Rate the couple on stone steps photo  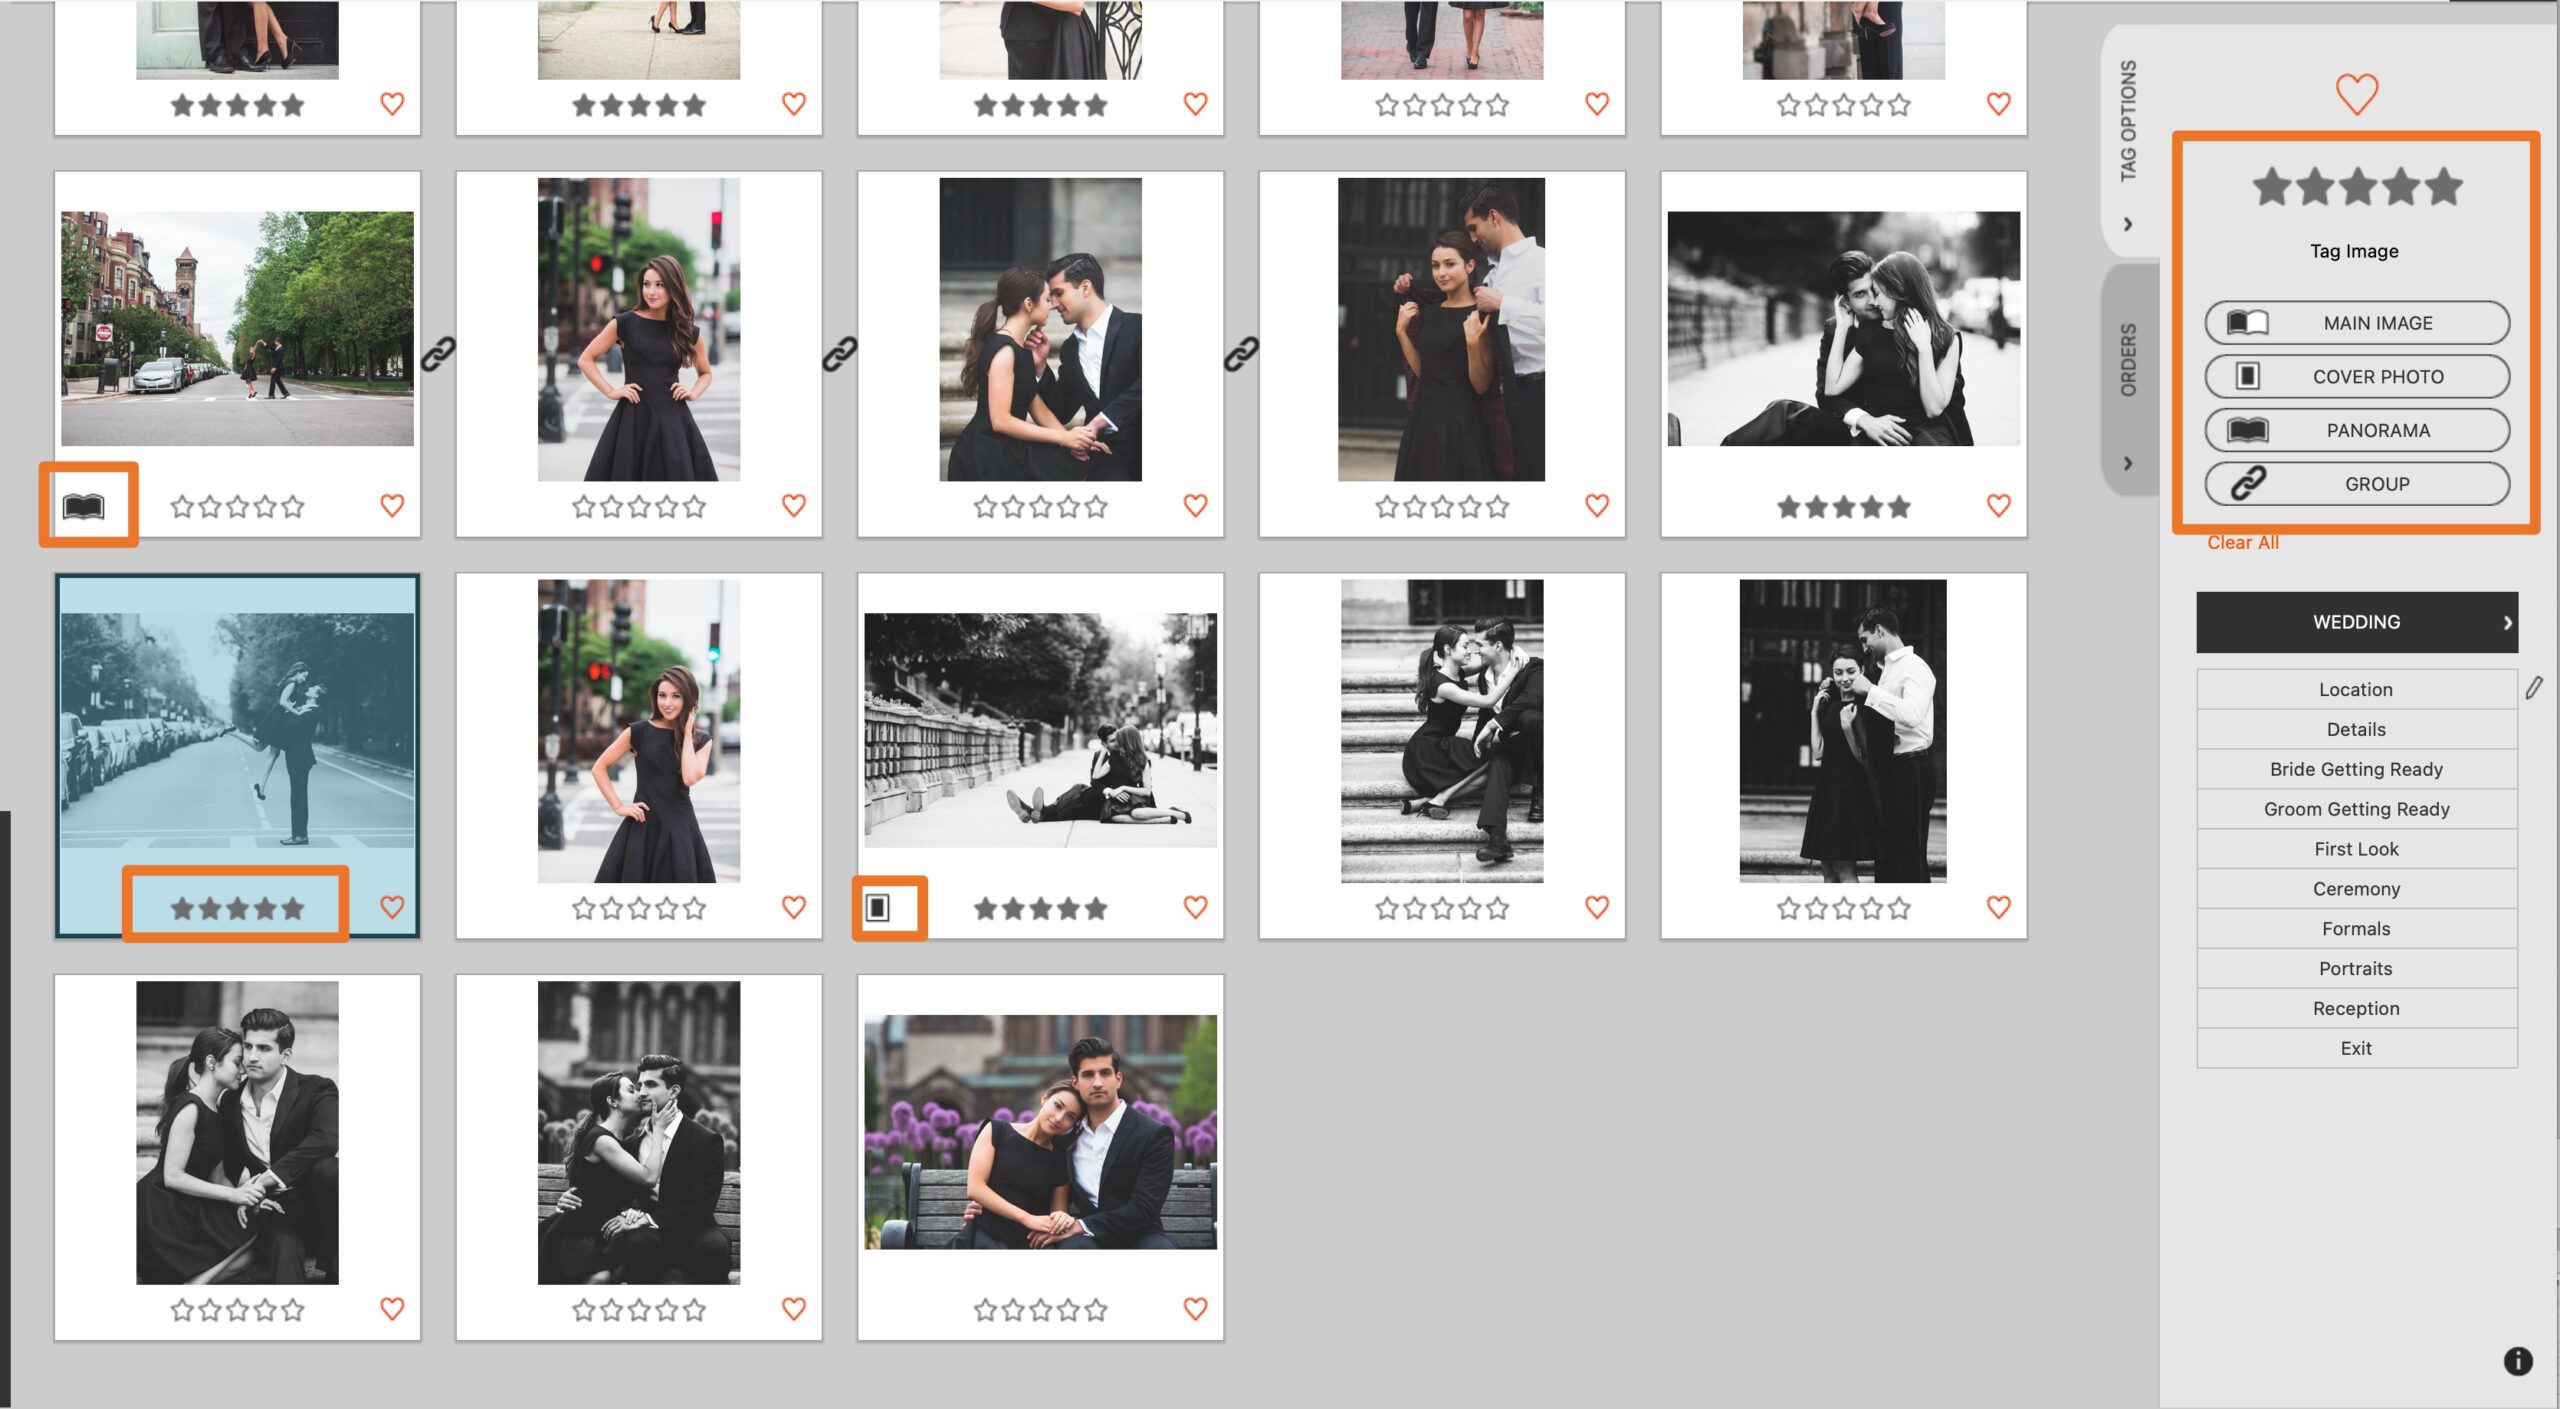click(x=1441, y=908)
